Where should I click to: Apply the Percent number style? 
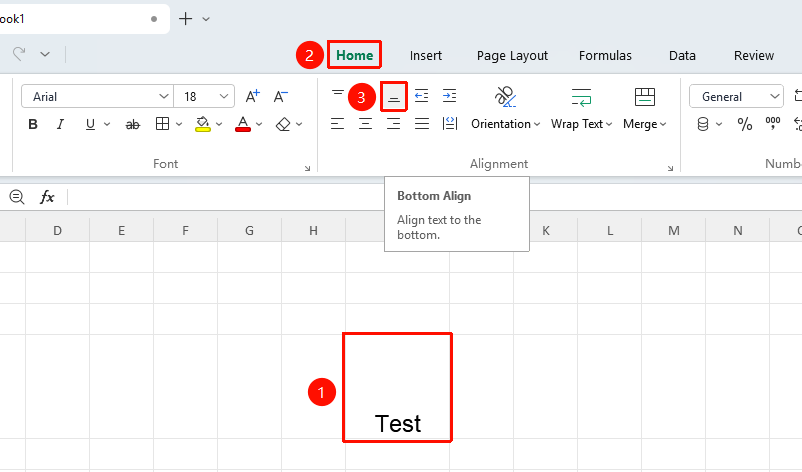[x=745, y=124]
